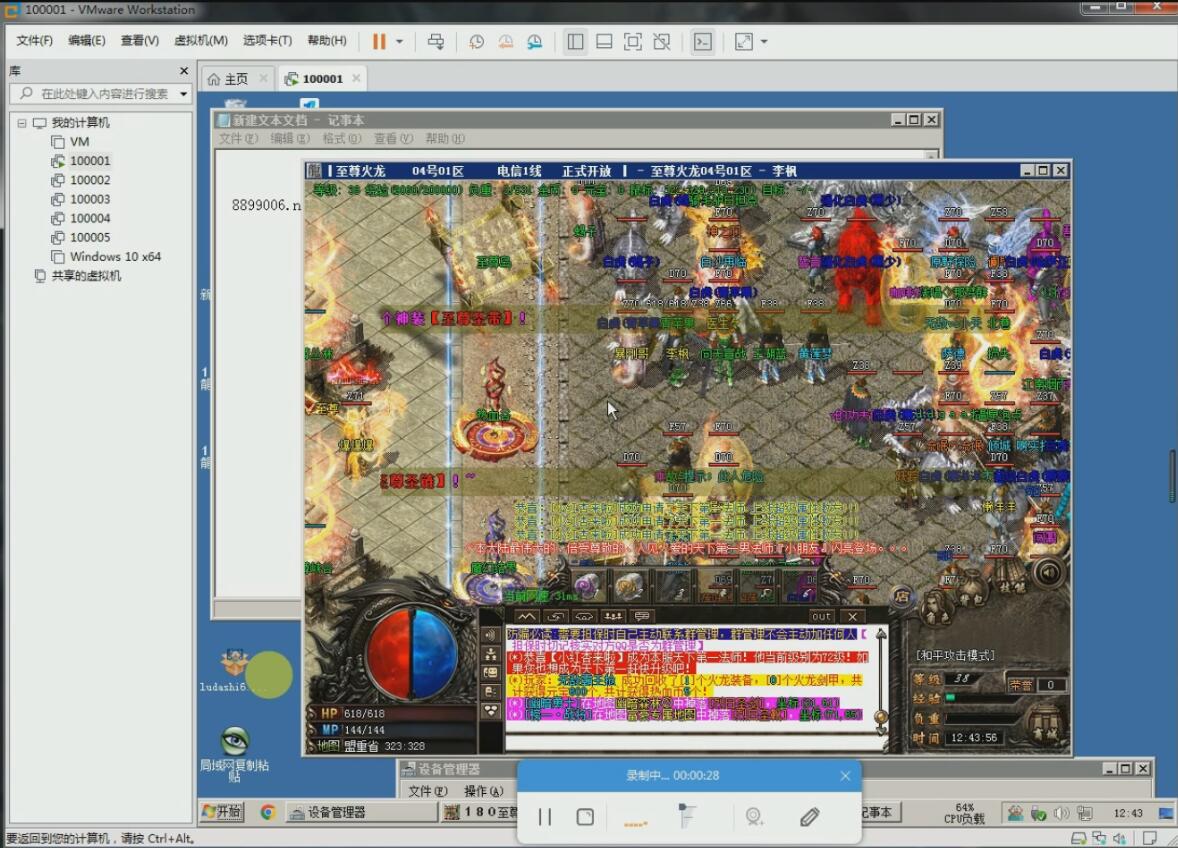Close the recording control bar
The image size is (1178, 848).
point(845,776)
